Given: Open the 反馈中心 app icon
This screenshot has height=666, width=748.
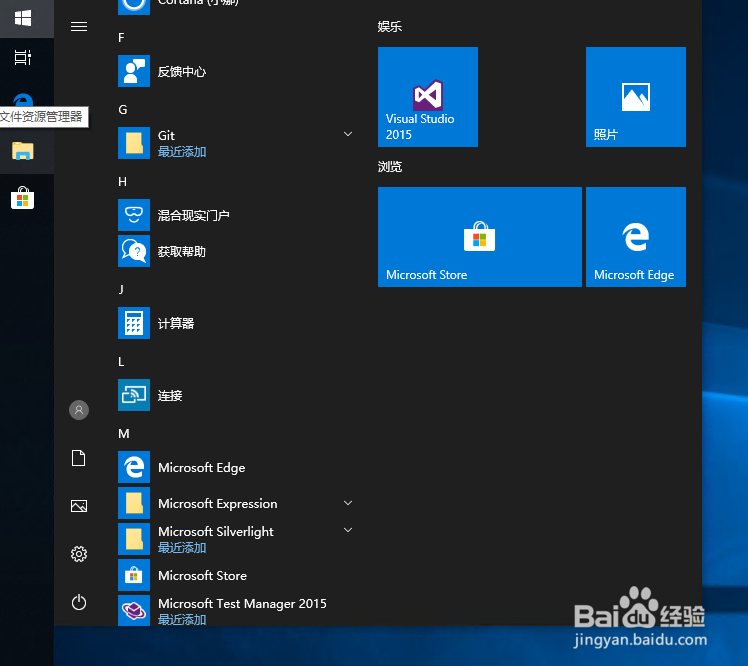Looking at the screenshot, I should (134, 71).
